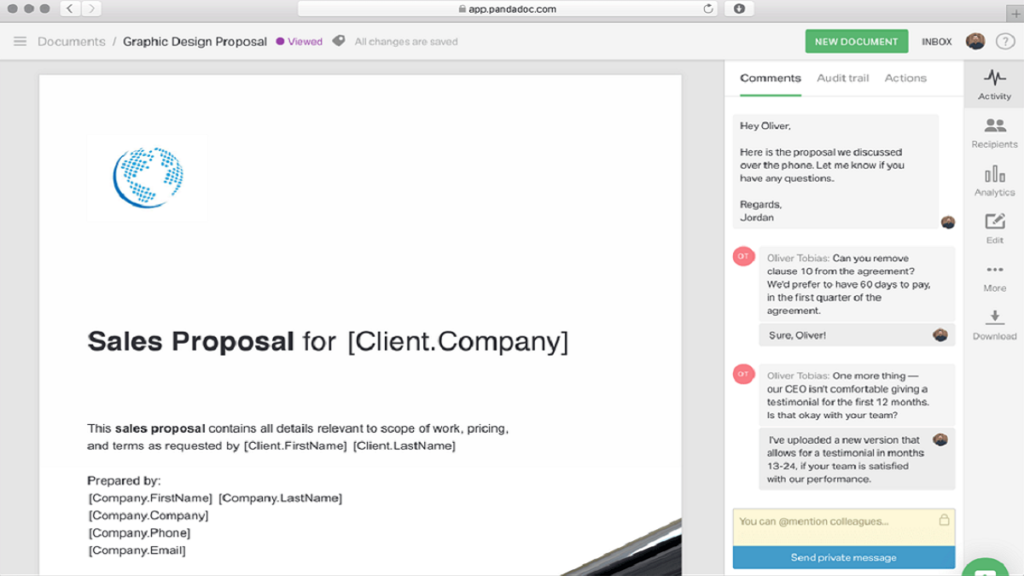Open the Activity panel
Viewport: 1024px width, 576px height.
(x=994, y=85)
